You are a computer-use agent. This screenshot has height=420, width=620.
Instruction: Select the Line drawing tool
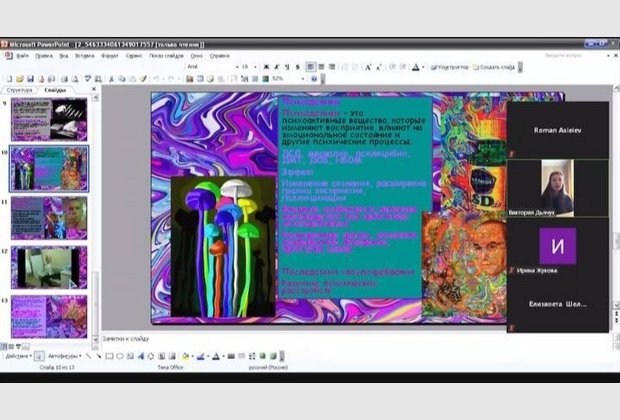[87, 355]
